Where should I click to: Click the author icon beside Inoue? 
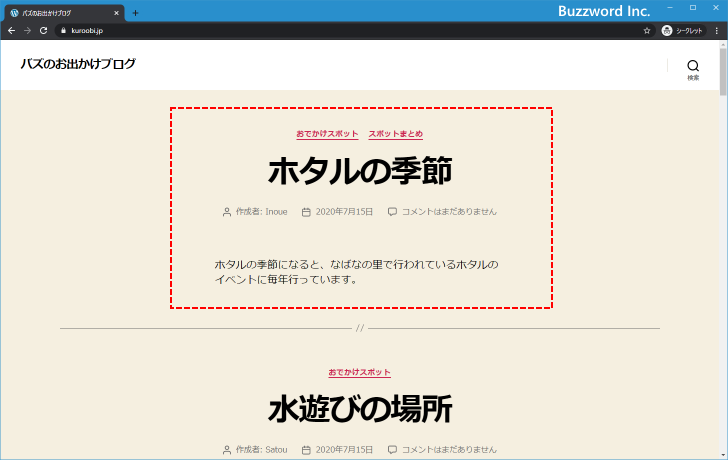click(227, 212)
